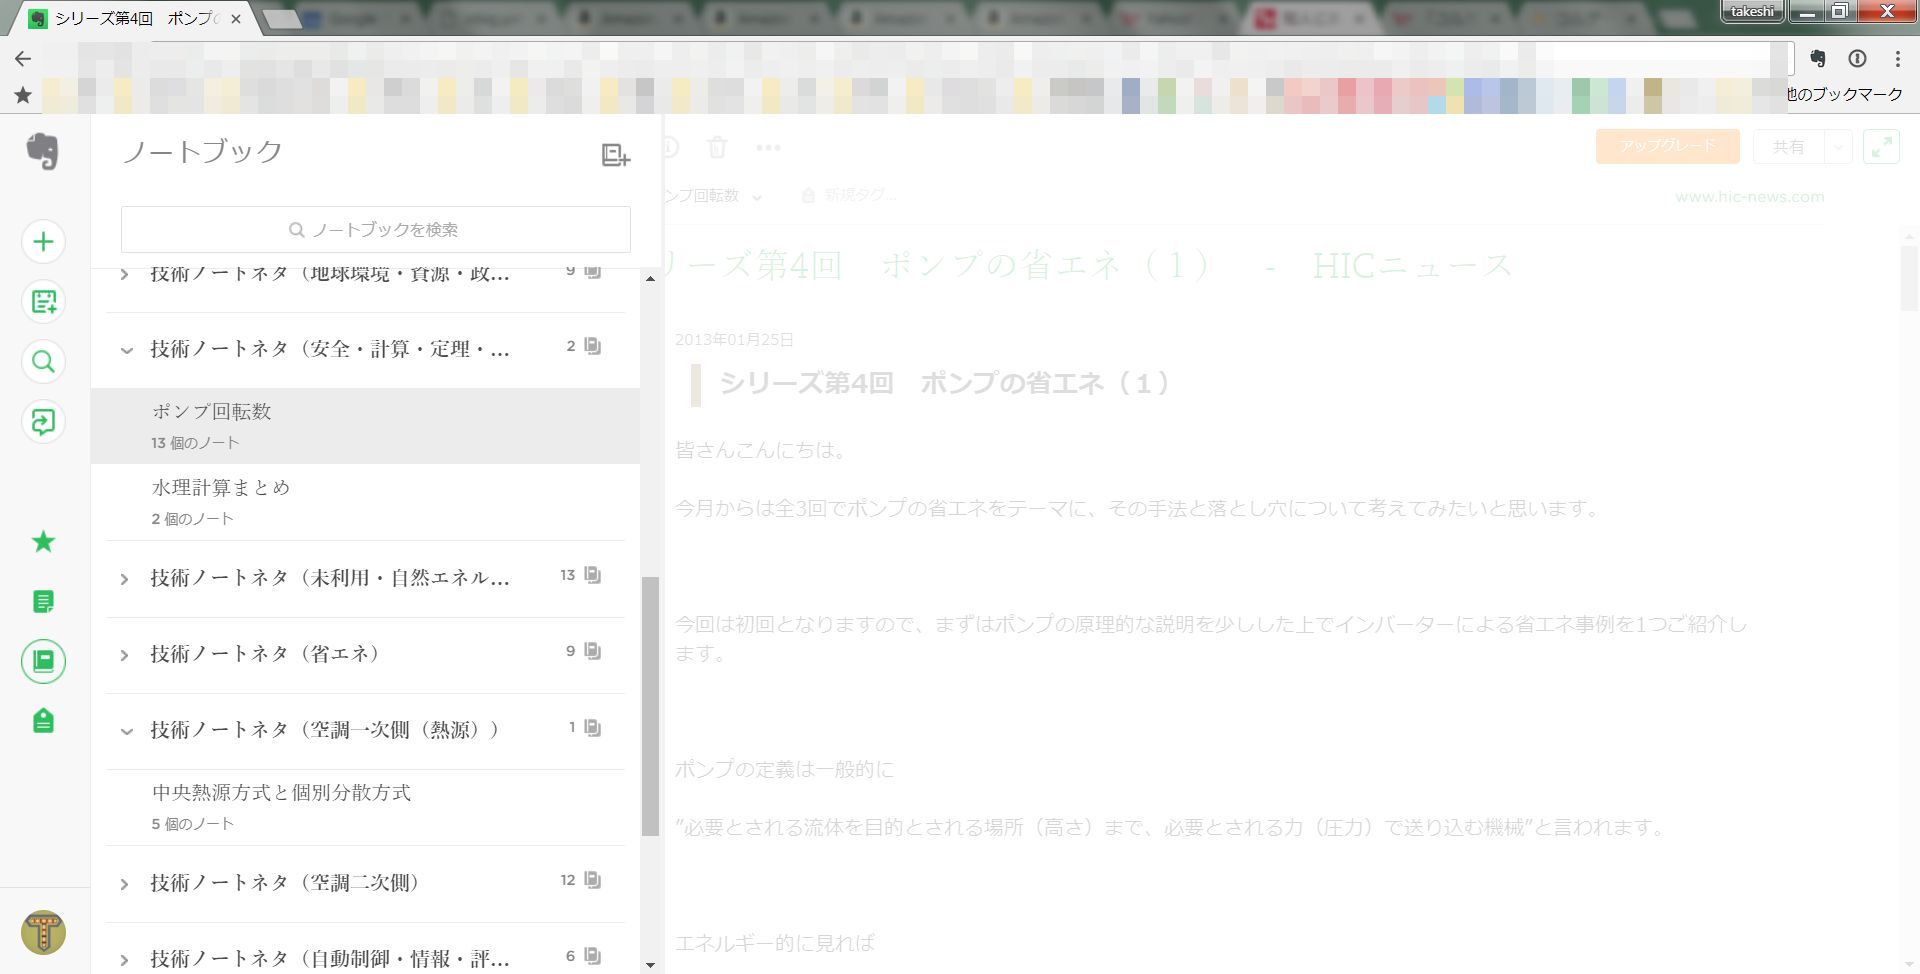The image size is (1920, 974).
Task: Click the trash icon for the note
Action: tap(717, 148)
